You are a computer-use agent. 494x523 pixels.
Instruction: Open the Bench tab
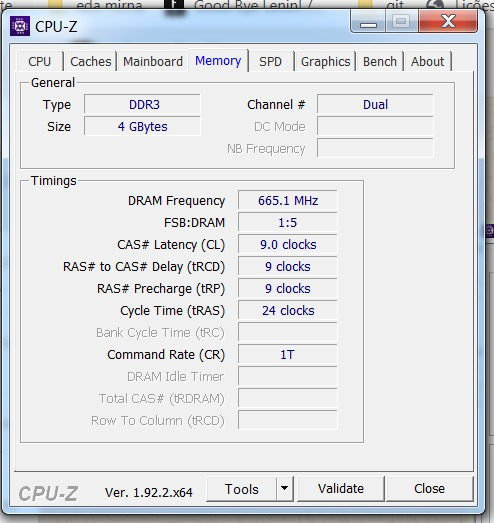click(x=380, y=61)
